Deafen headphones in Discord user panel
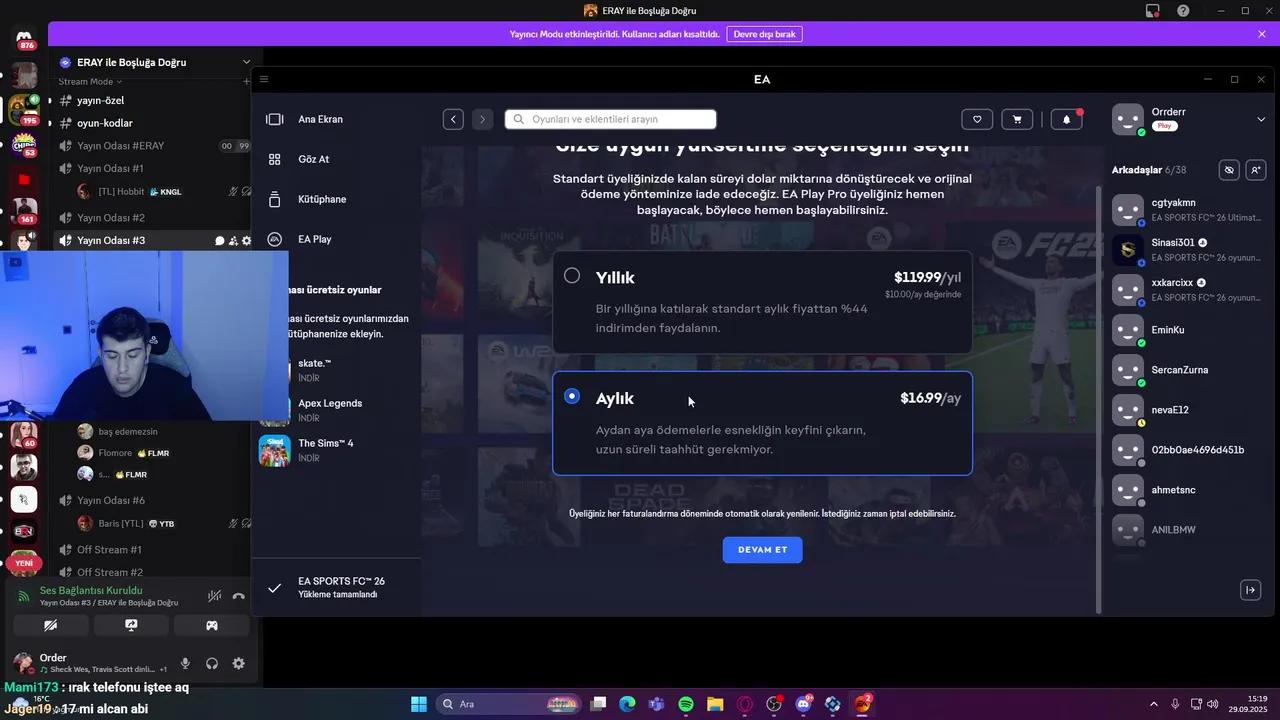Screen dimensions: 1280x720 click(x=212, y=663)
